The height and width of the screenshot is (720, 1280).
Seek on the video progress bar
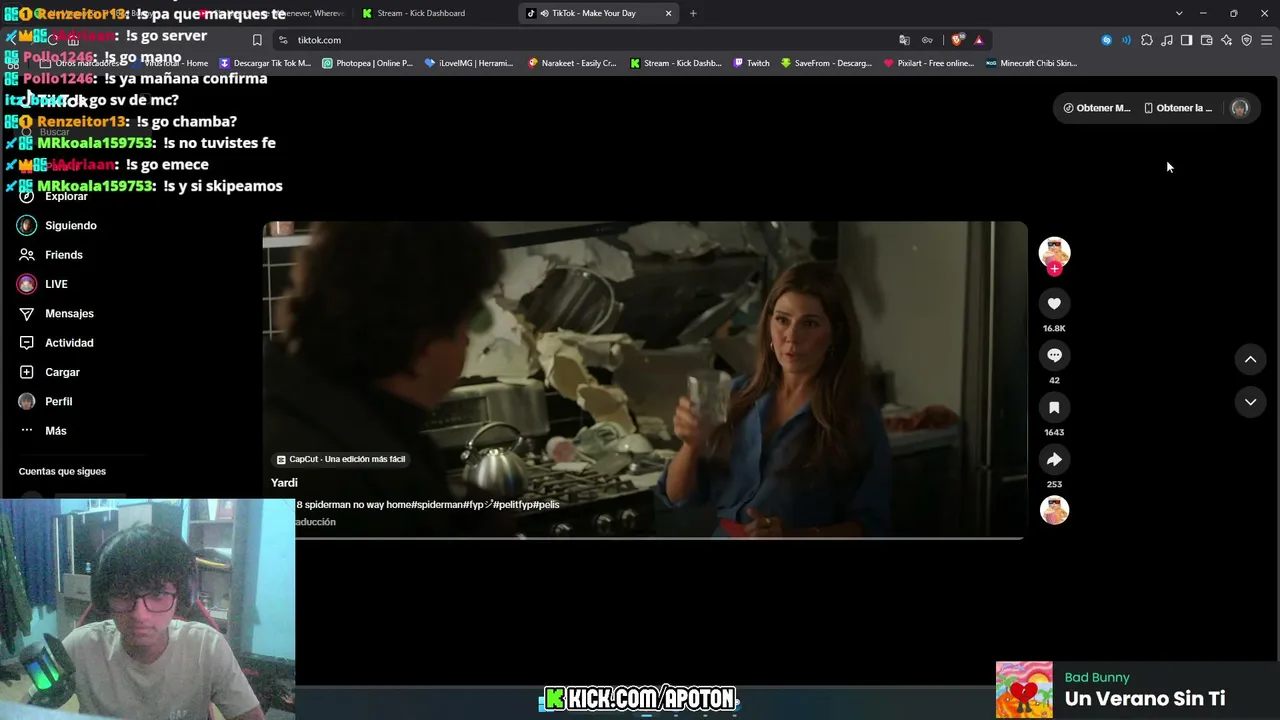645,537
